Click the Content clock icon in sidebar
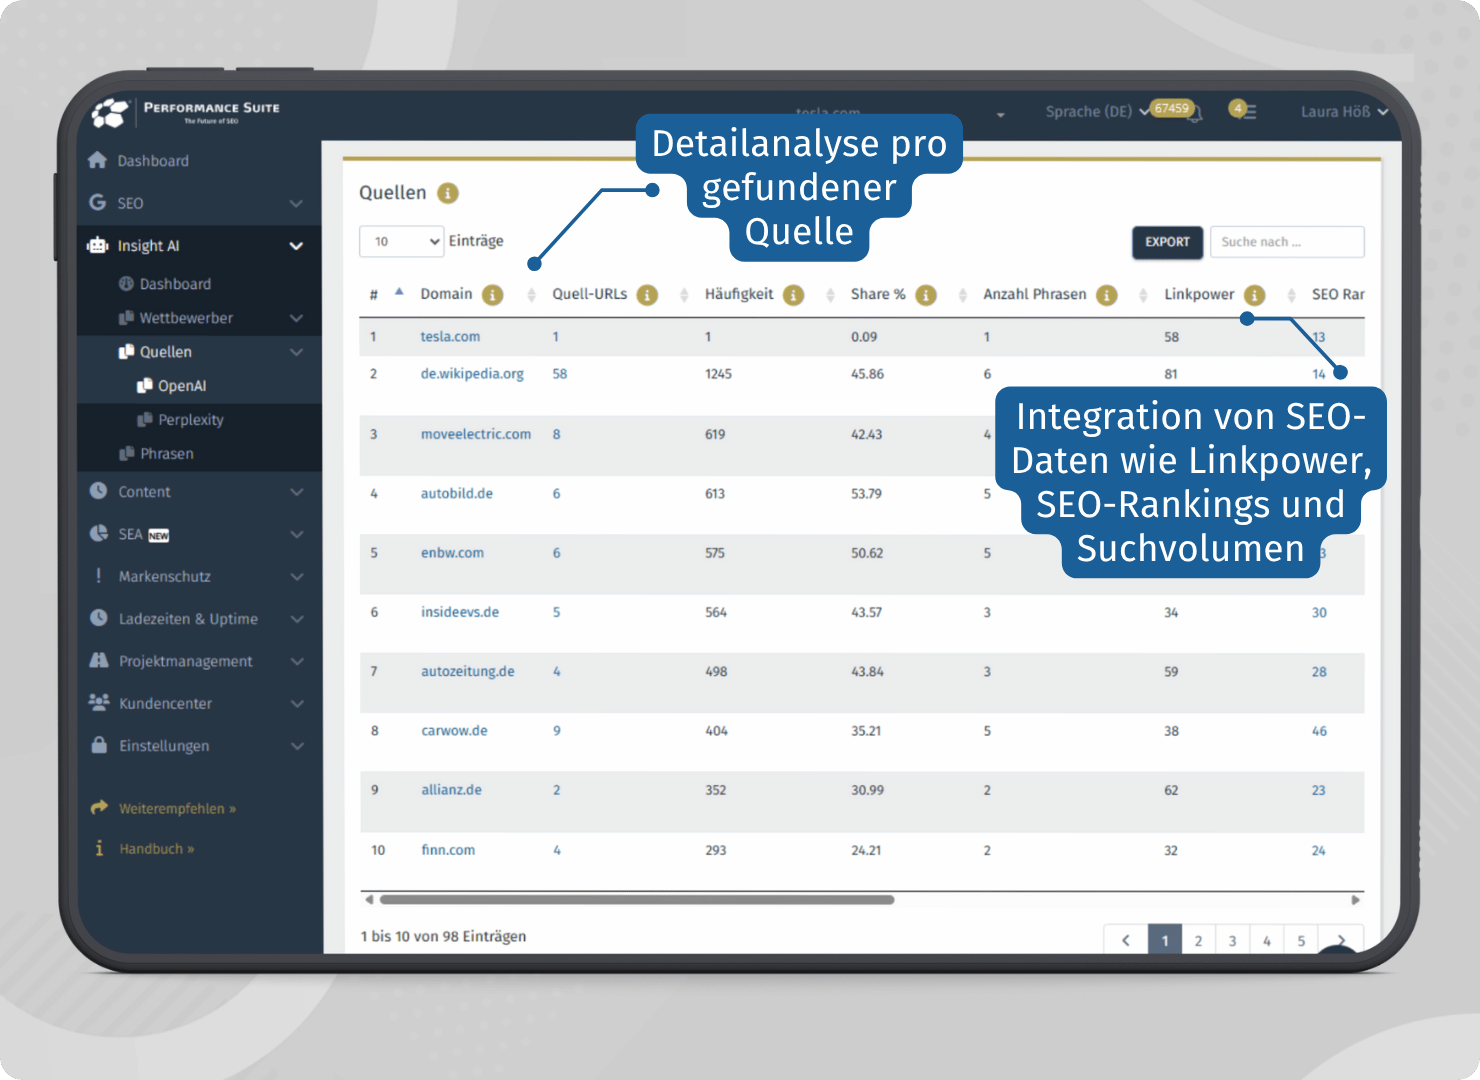Screen dimensions: 1480x1080 98,491
